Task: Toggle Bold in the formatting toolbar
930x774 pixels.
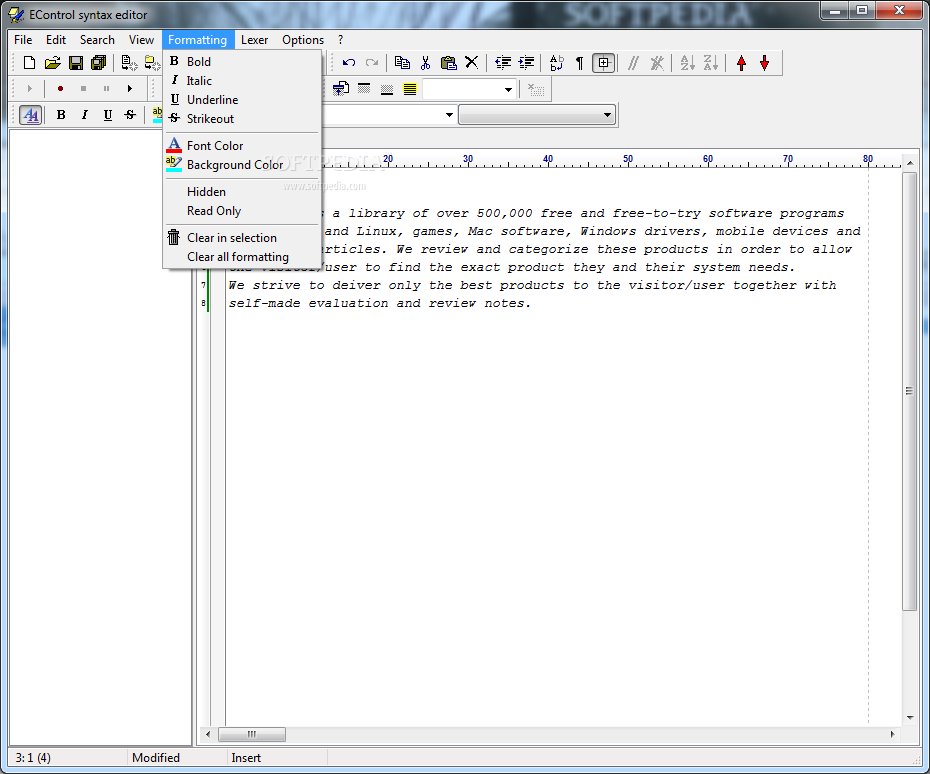Action: coord(61,114)
